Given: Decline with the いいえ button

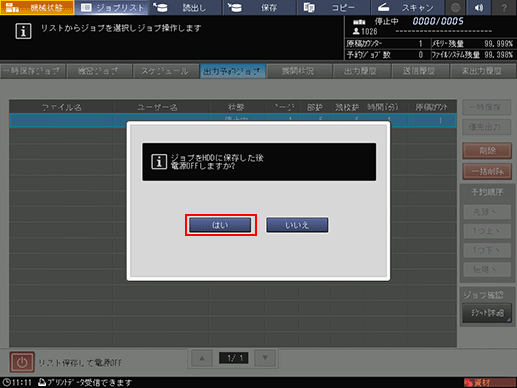Looking at the screenshot, I should tap(297, 225).
